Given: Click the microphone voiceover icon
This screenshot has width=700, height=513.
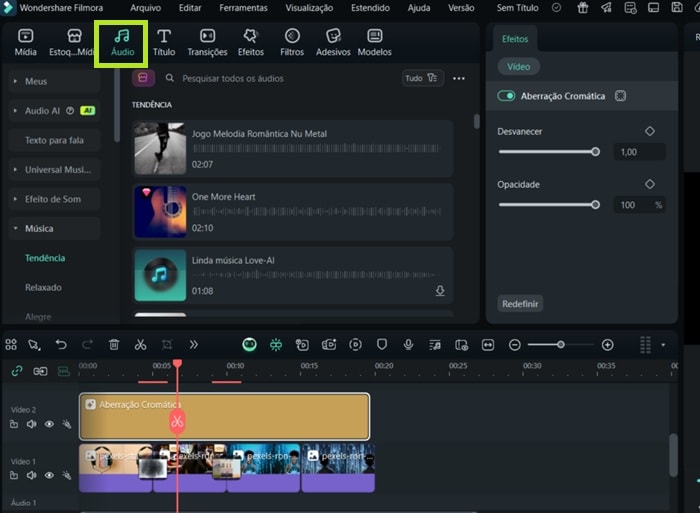Looking at the screenshot, I should coord(408,345).
